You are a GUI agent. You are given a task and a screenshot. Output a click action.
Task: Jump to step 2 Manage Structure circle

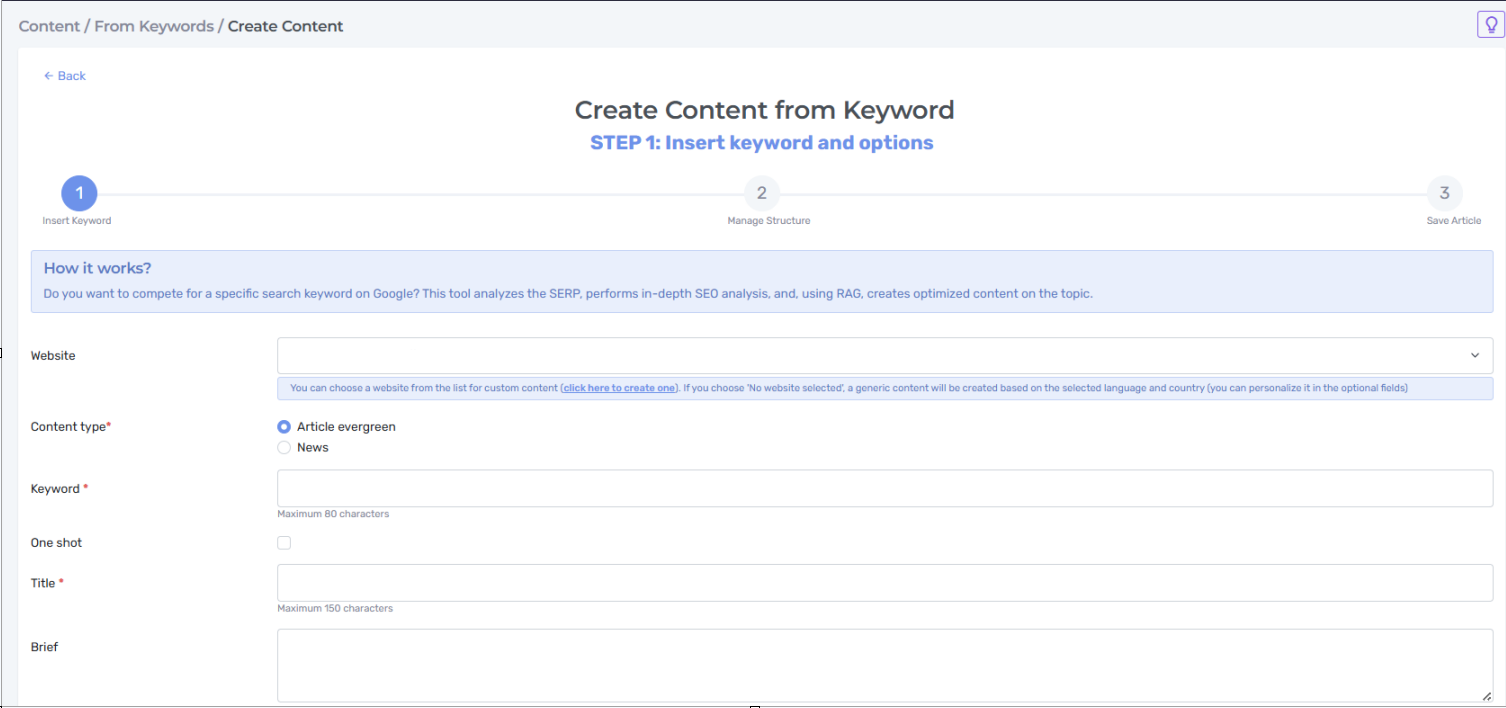tap(762, 194)
